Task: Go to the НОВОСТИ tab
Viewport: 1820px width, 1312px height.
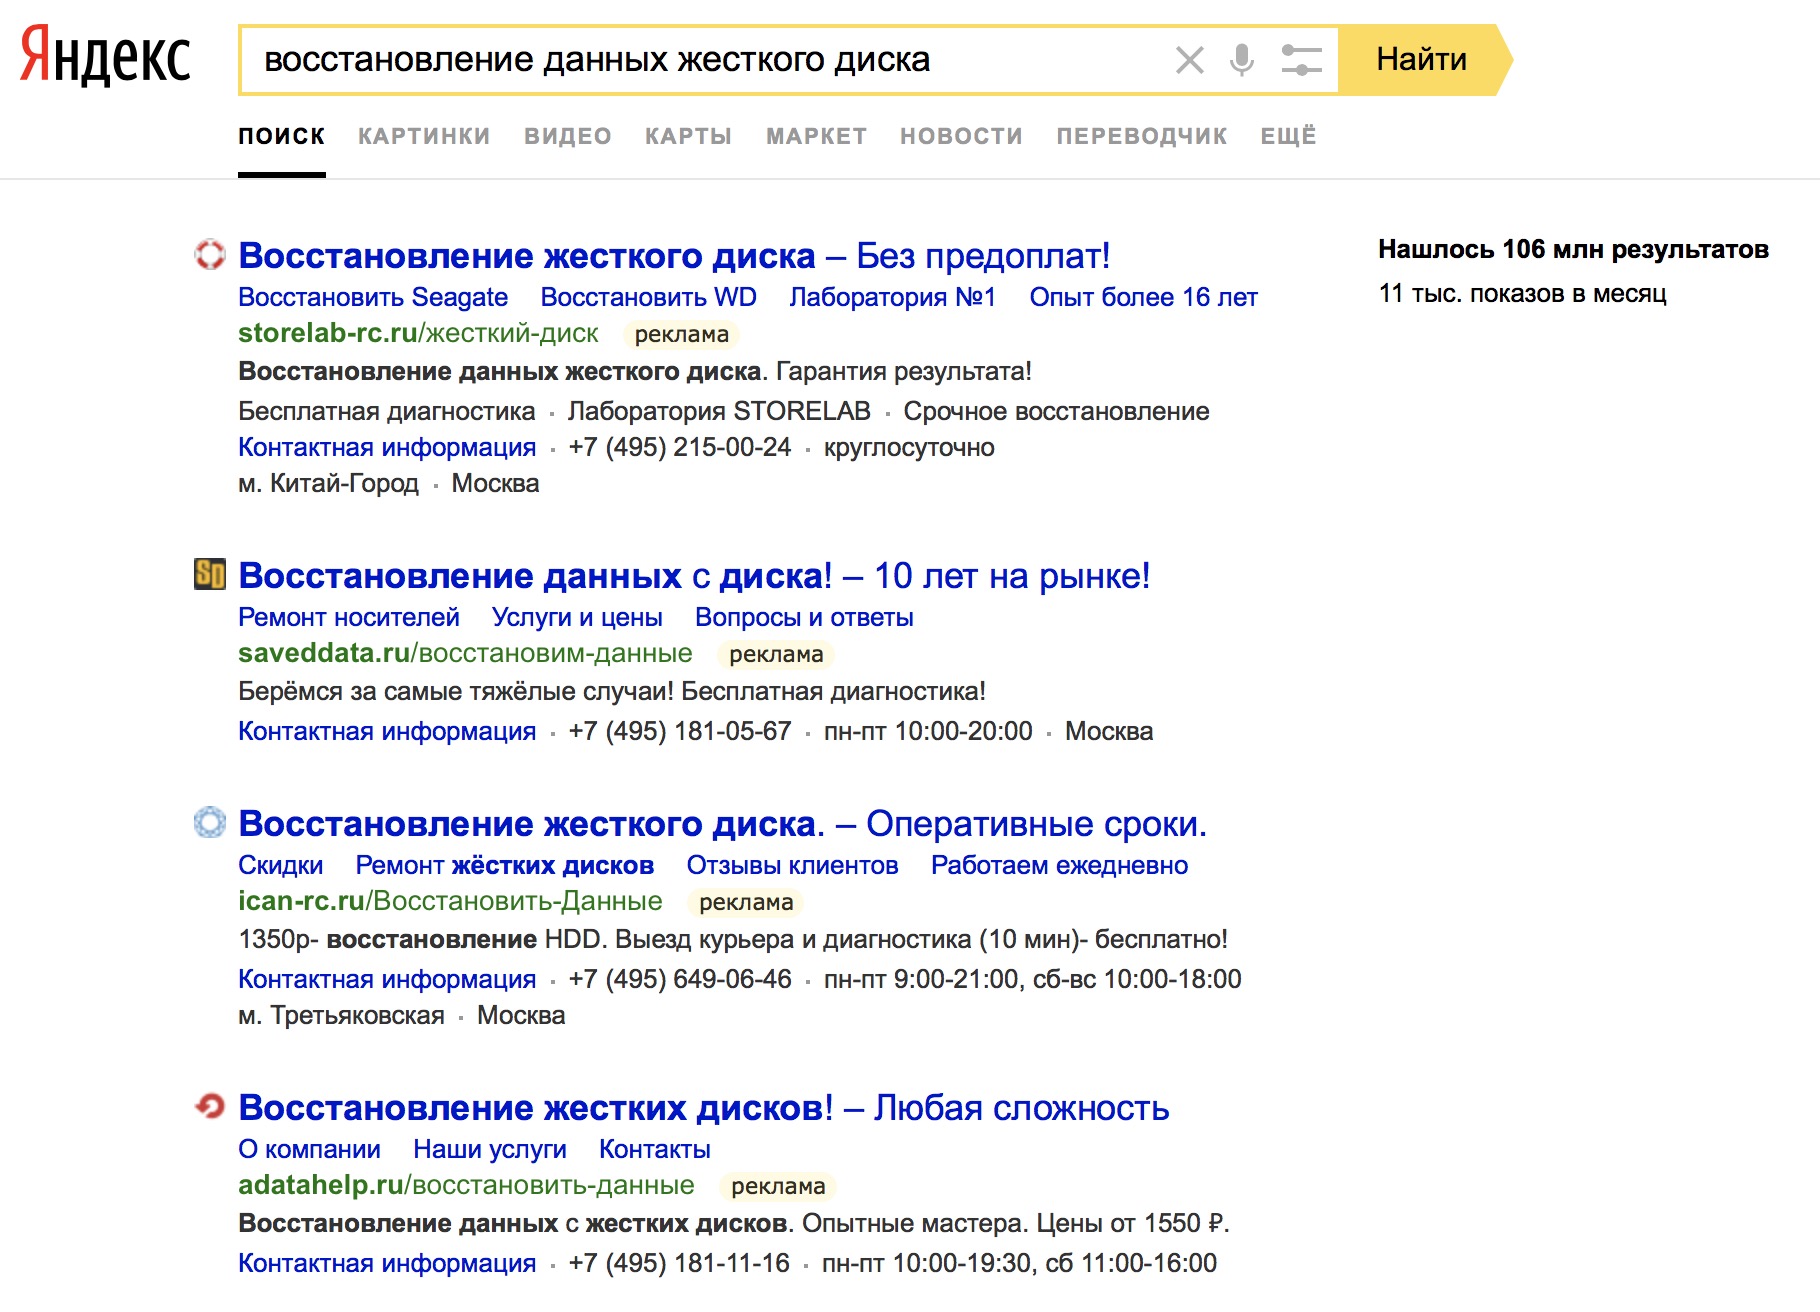Action: point(961,136)
